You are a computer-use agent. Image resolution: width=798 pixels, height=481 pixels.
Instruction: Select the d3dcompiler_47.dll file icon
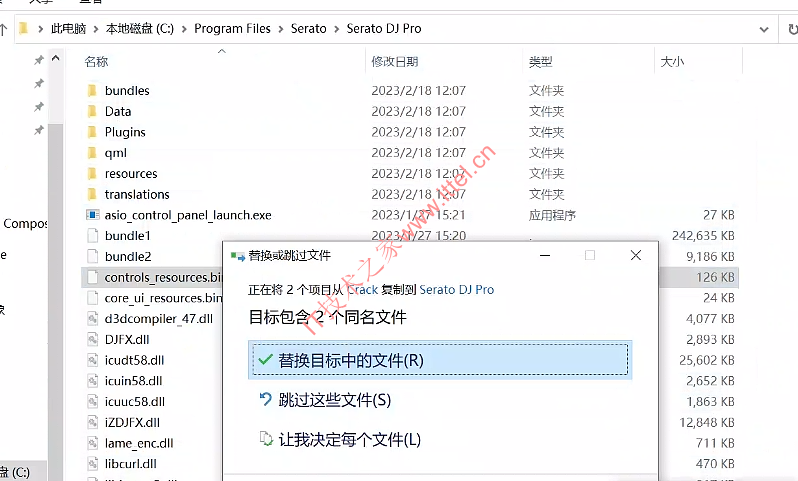tap(92, 319)
